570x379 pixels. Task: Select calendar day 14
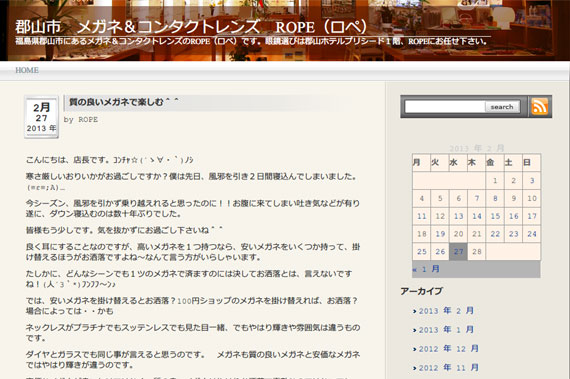(477, 216)
